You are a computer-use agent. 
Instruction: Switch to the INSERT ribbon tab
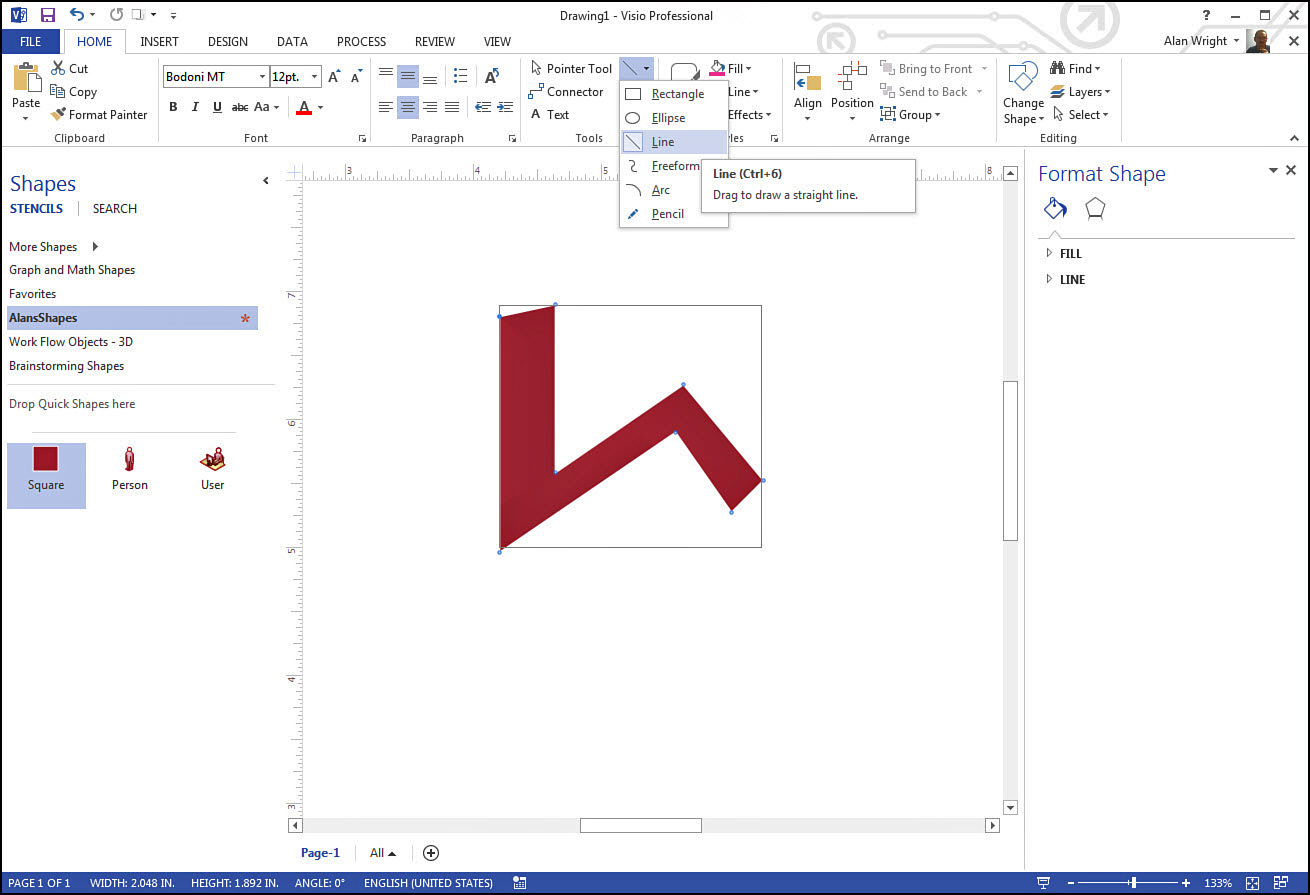(160, 42)
